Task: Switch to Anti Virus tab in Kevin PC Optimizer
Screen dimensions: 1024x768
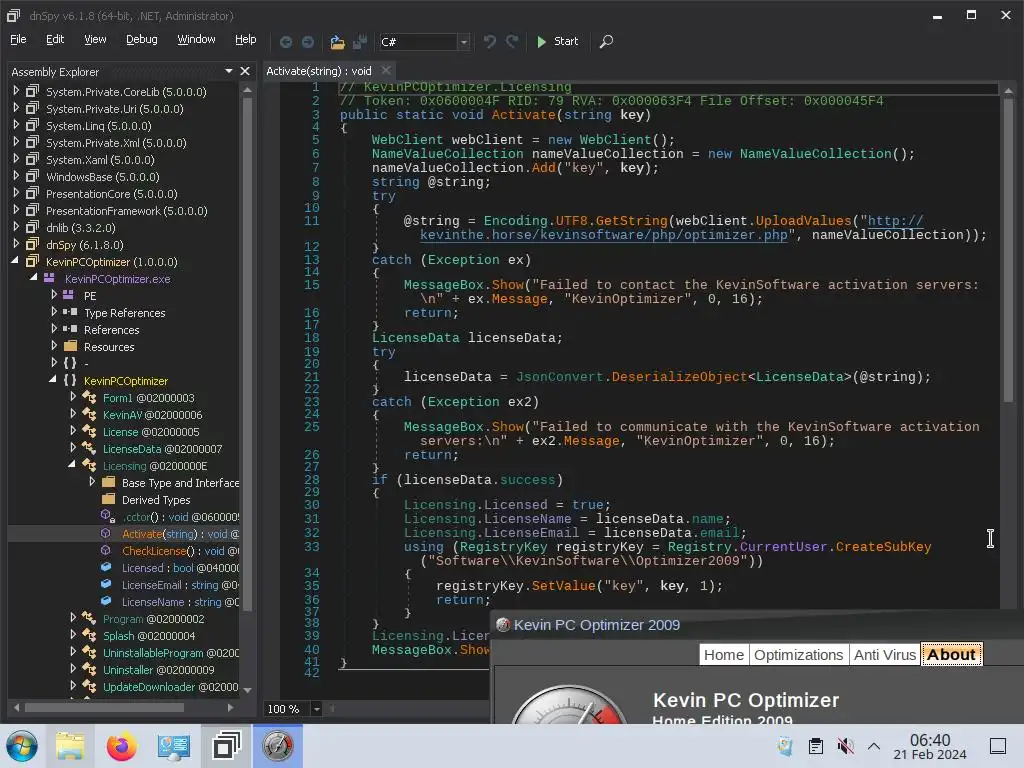Action: coord(885,654)
